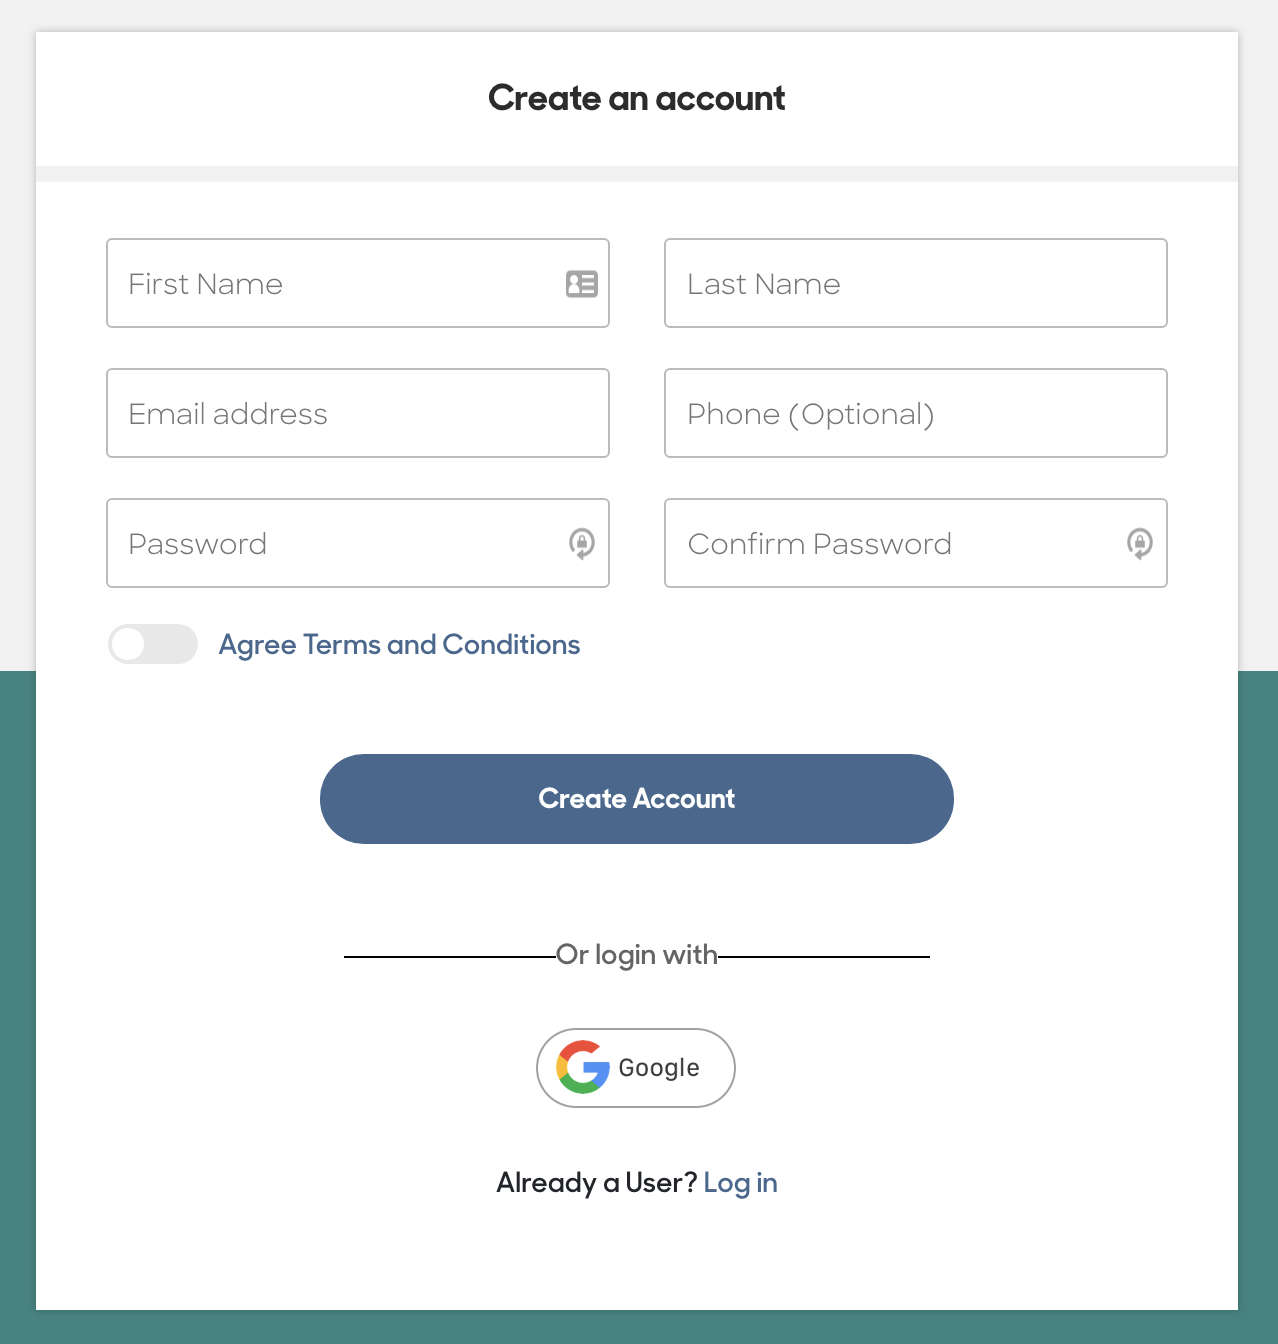Log in with Google
The height and width of the screenshot is (1344, 1278).
coord(635,1068)
